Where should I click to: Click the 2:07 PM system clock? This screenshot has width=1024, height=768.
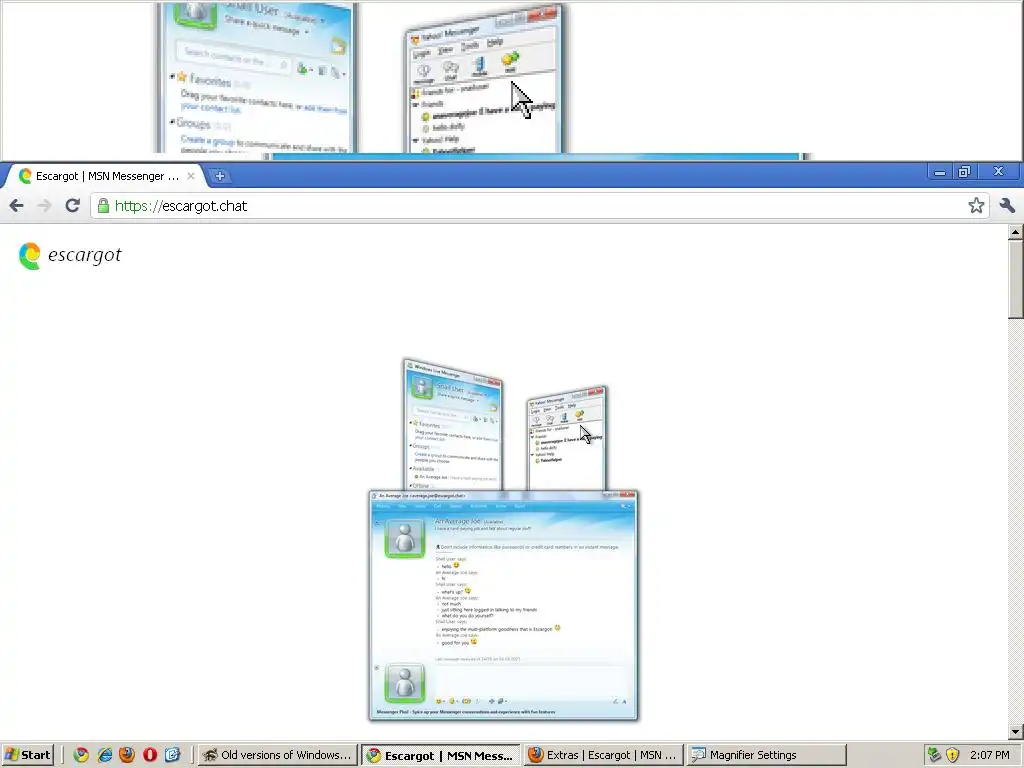989,755
